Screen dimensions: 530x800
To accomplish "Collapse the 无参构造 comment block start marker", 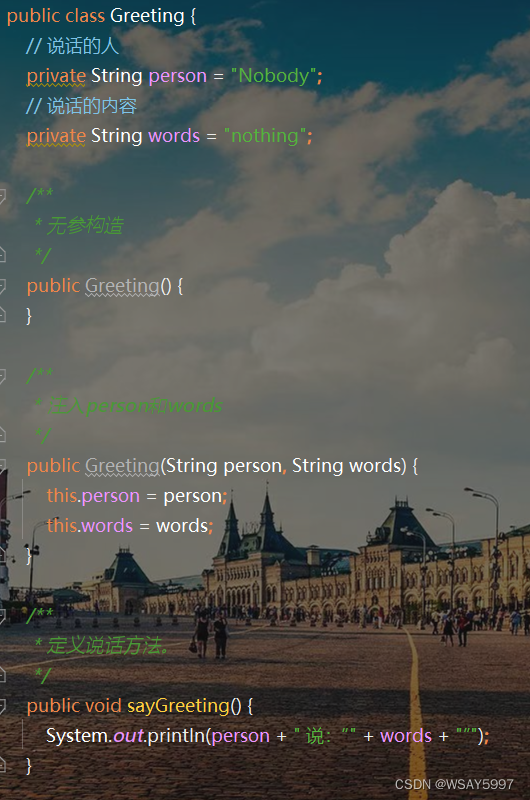I will pyautogui.click(x=2, y=195).
